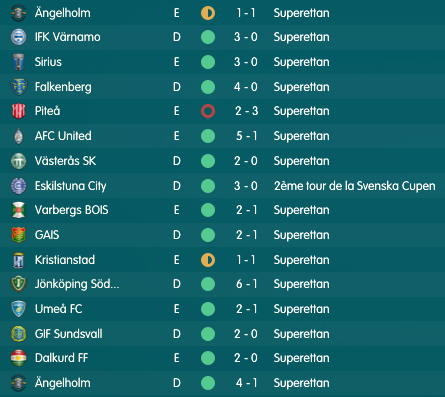
Task: Click the green win indicator for AFC United
Action: [x=208, y=136]
